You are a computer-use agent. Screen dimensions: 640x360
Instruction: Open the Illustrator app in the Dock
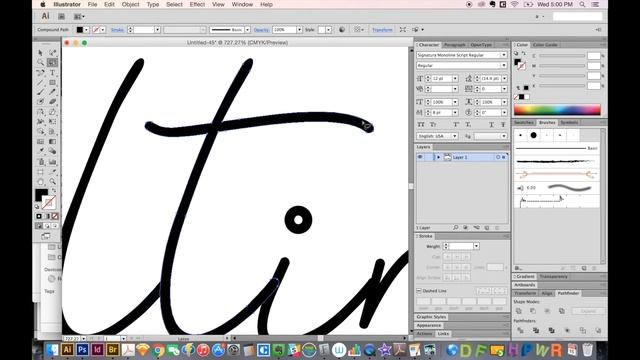67,350
